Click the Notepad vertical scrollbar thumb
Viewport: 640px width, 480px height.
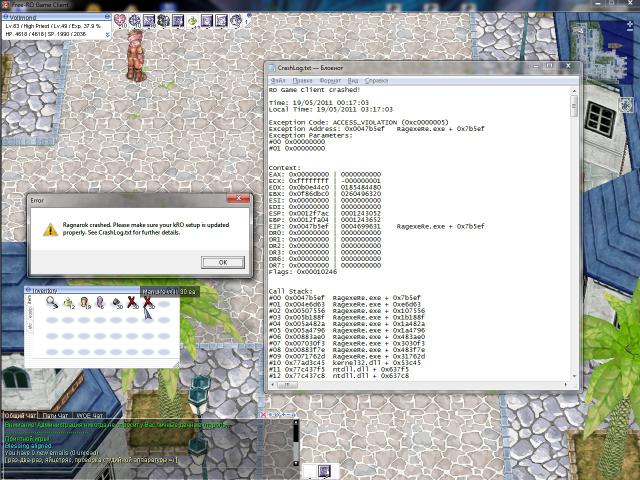click(574, 106)
